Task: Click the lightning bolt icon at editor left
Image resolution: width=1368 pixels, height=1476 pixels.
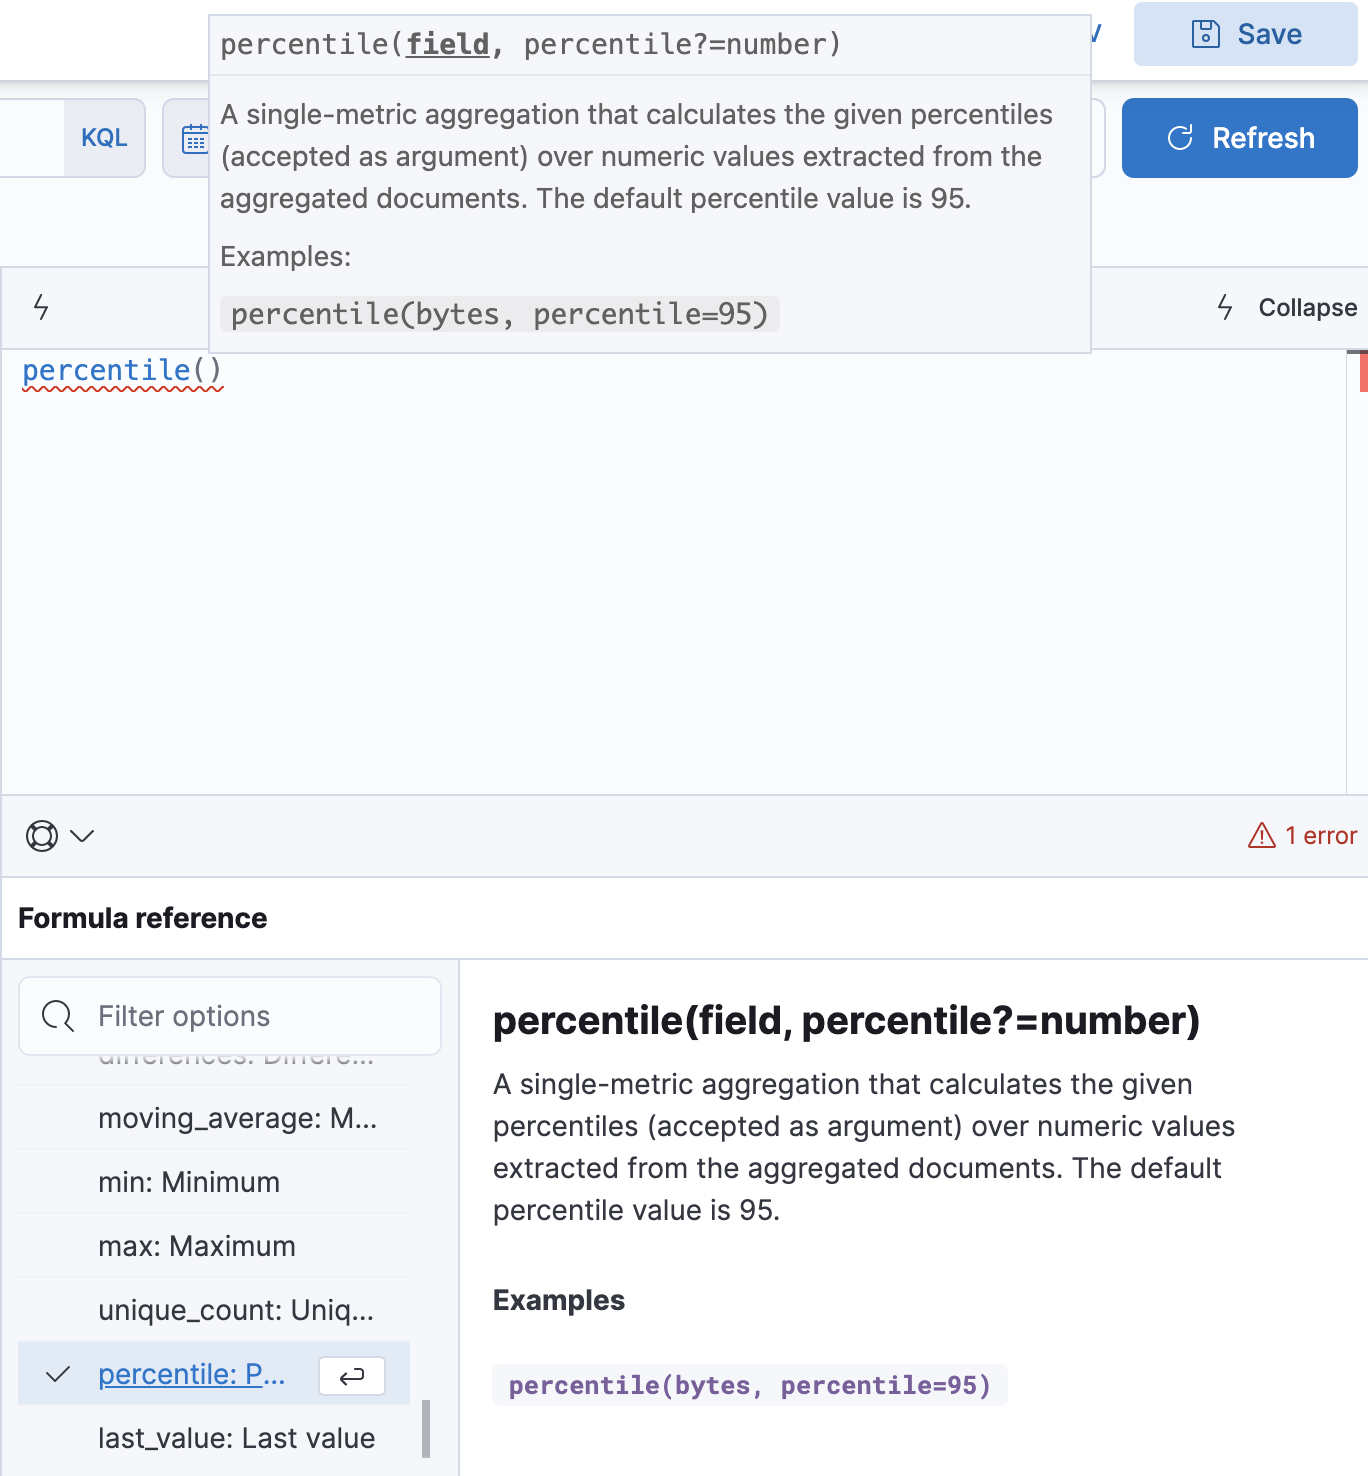Action: coord(41,307)
